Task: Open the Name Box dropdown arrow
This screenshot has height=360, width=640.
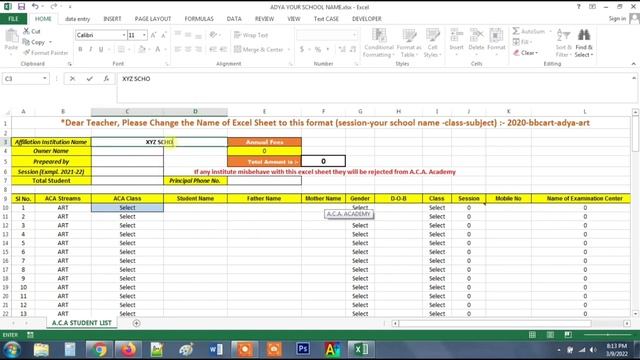Action: click(x=44, y=78)
